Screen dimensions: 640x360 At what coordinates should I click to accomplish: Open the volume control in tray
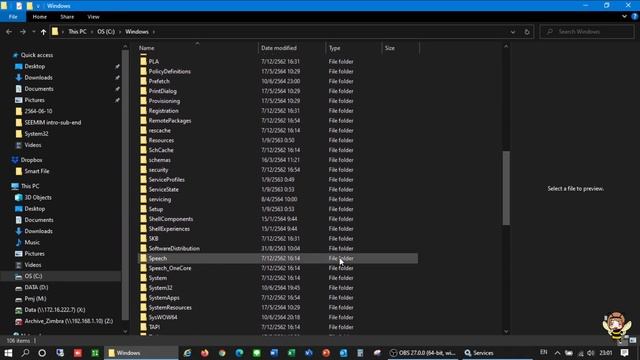pos(591,353)
